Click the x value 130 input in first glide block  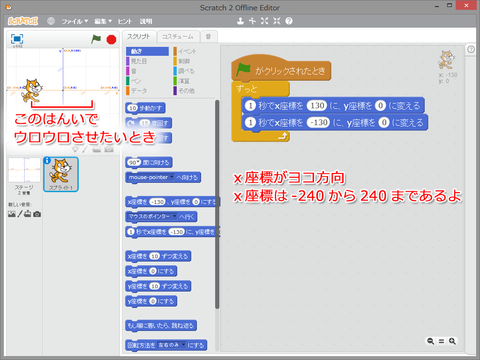click(x=317, y=106)
